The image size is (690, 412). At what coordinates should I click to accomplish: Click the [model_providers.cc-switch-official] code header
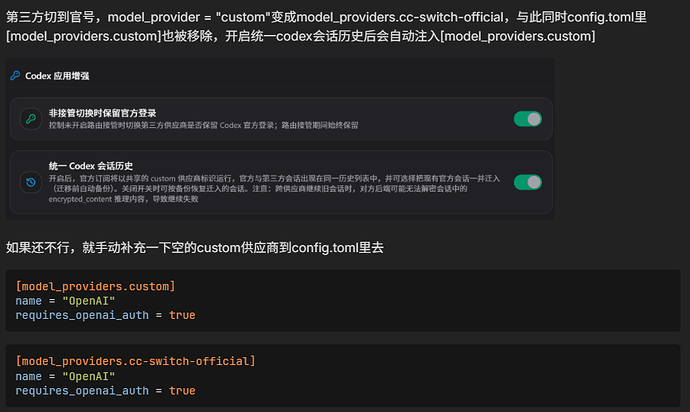[135, 361]
